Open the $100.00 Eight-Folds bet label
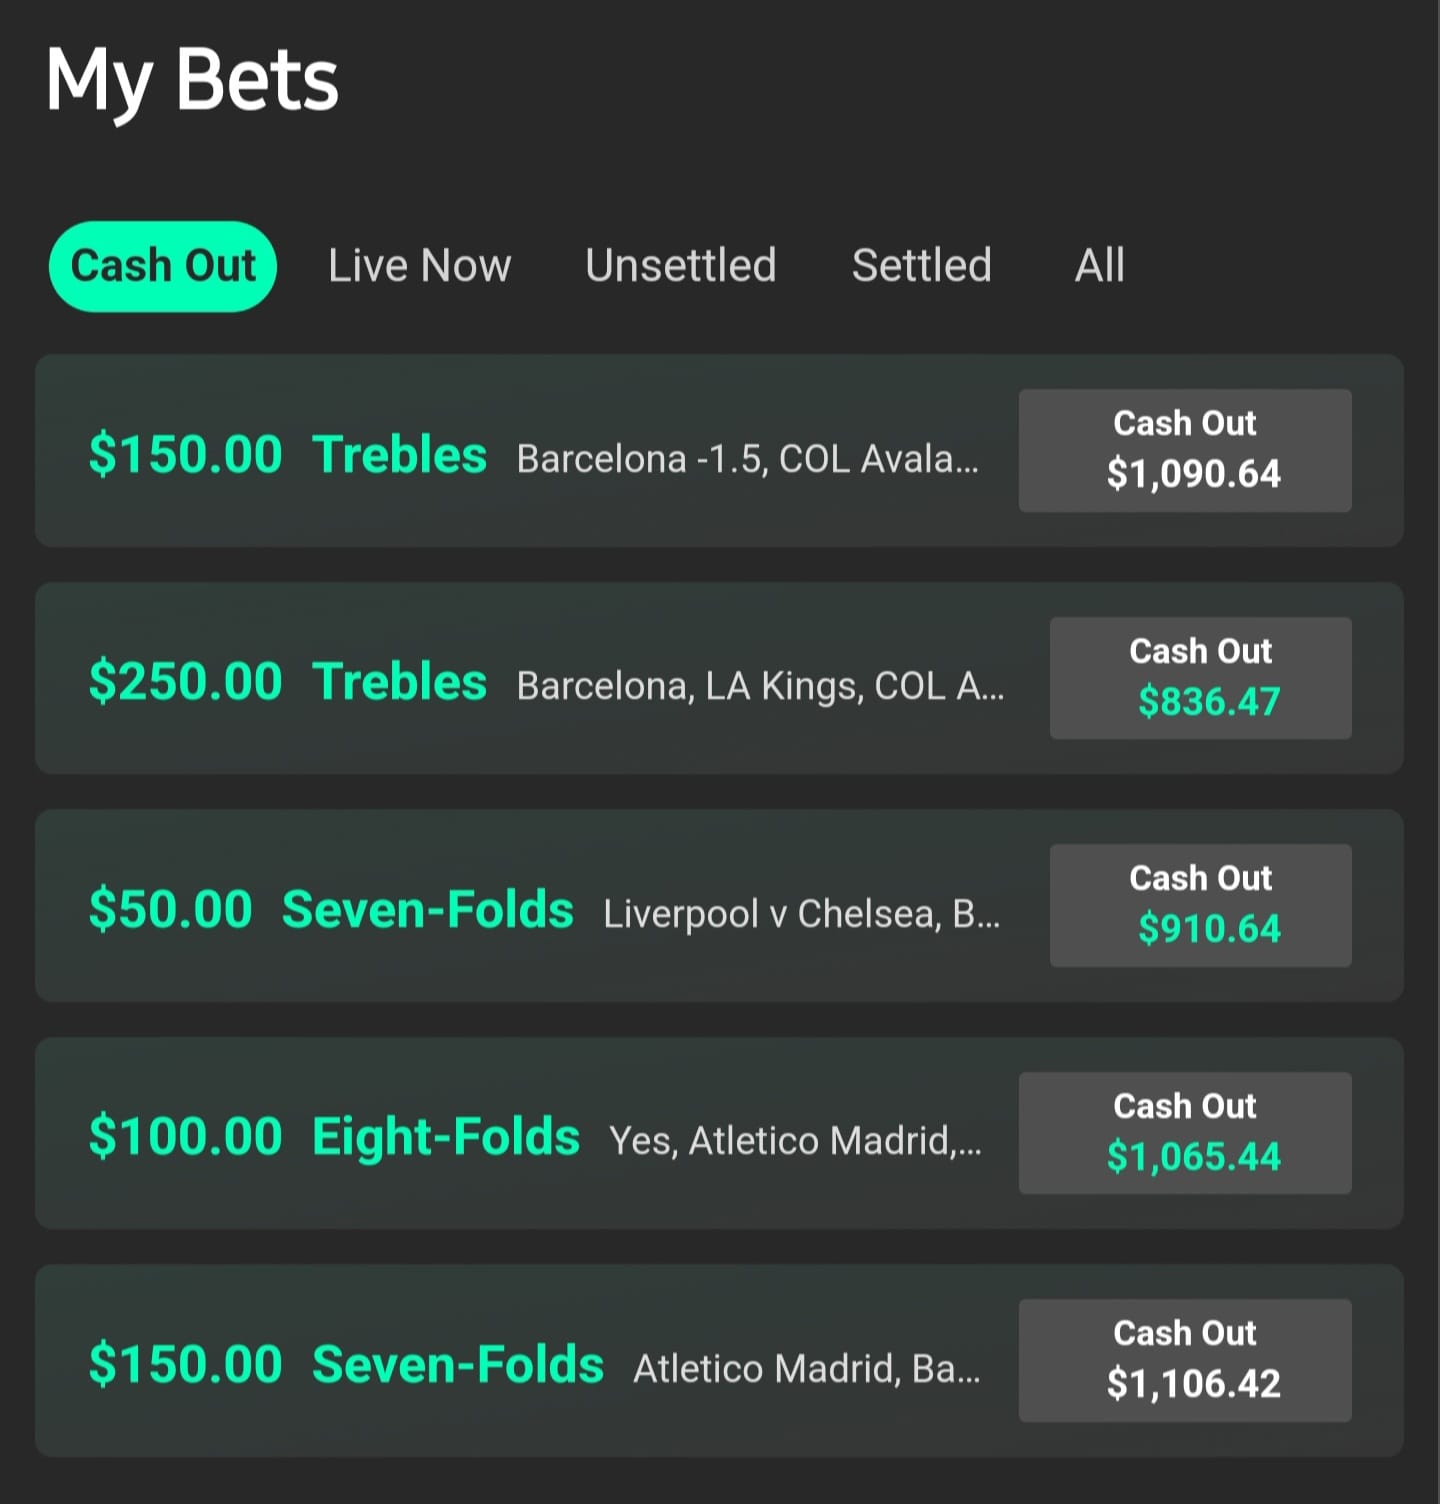 [x=334, y=1137]
